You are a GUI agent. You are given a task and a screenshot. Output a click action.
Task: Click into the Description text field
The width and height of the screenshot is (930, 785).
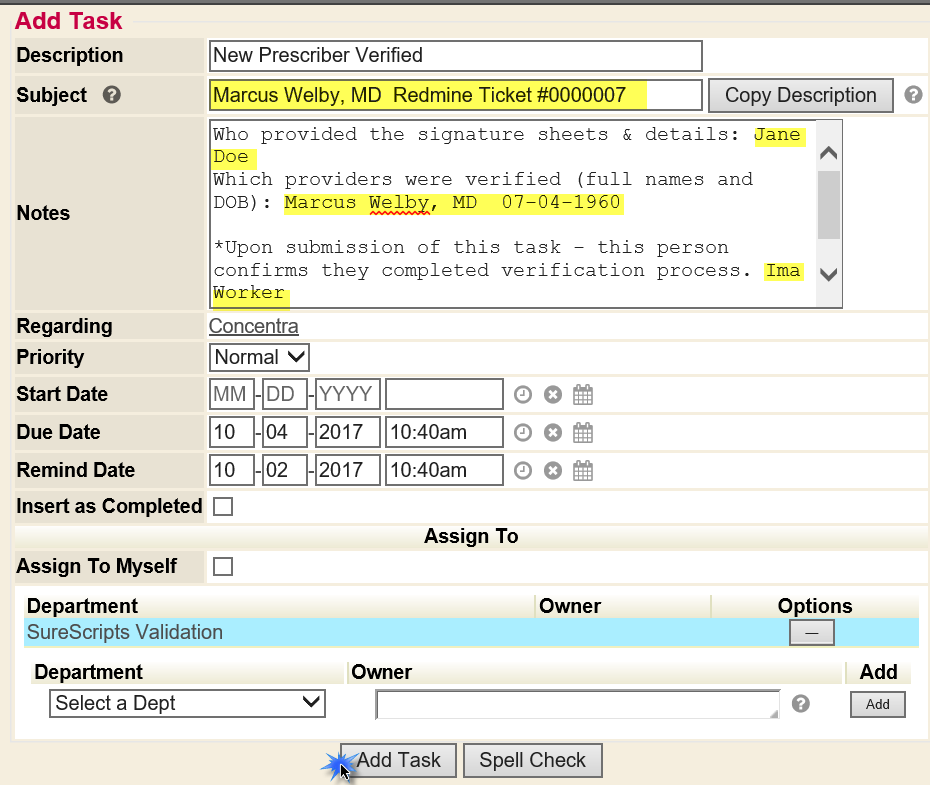click(x=455, y=56)
